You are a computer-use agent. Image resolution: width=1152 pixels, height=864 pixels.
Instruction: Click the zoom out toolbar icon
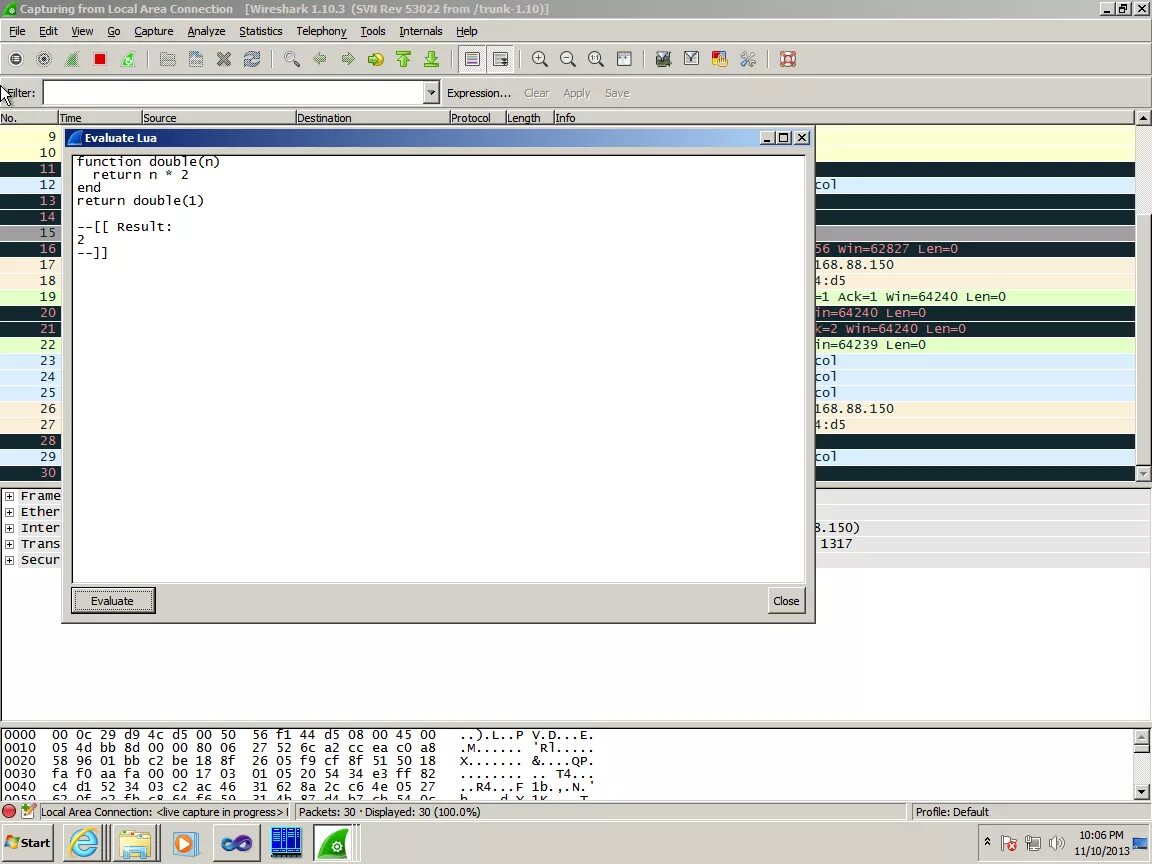(x=568, y=60)
